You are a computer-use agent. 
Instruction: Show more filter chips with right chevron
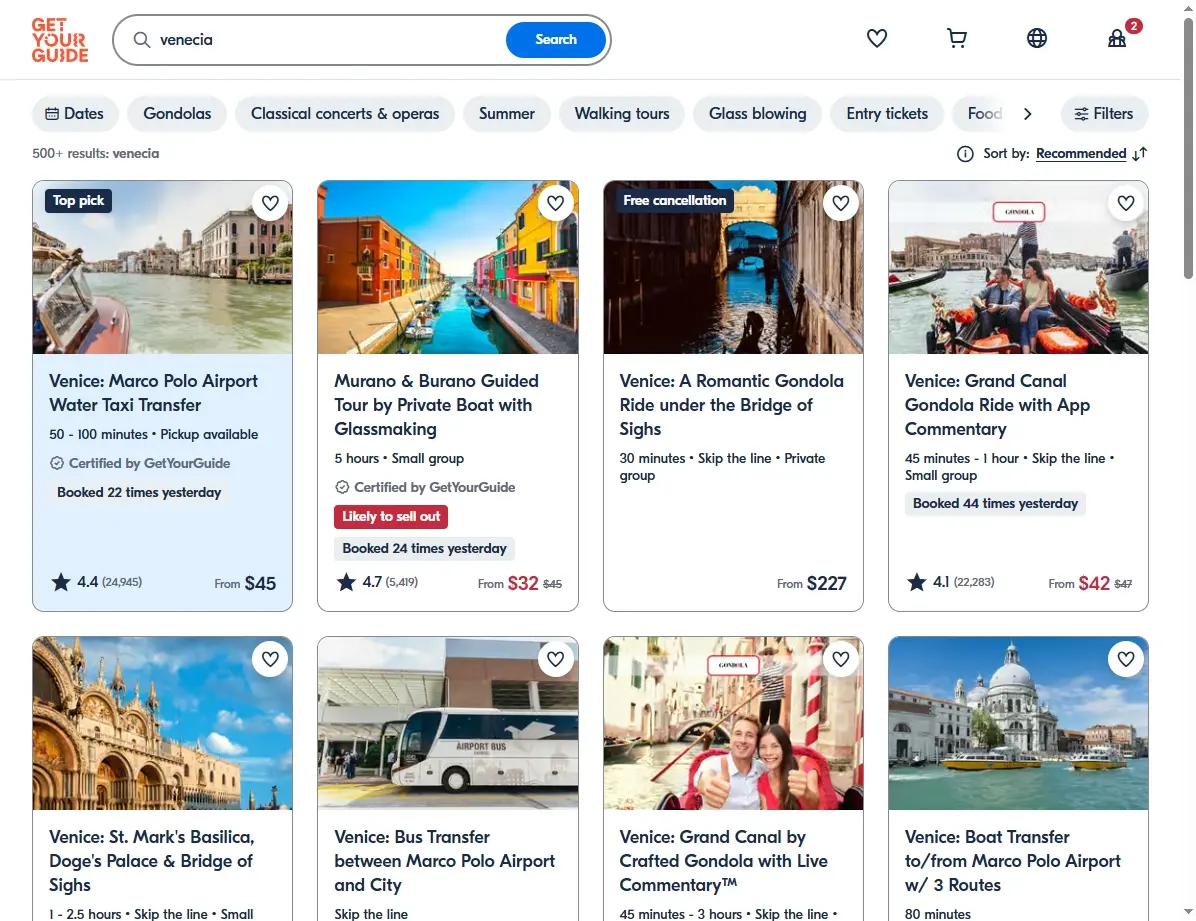(1027, 114)
